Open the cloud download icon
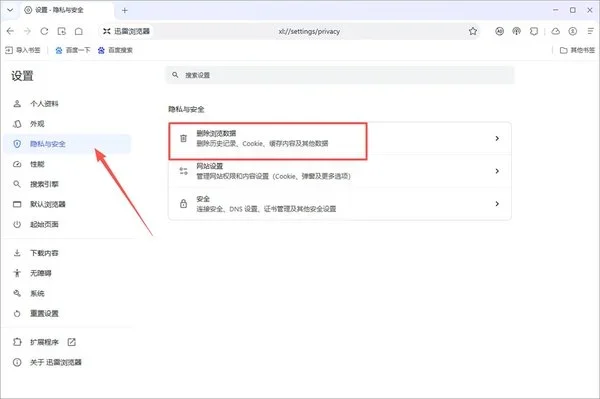This screenshot has width=600, height=399. (556, 31)
